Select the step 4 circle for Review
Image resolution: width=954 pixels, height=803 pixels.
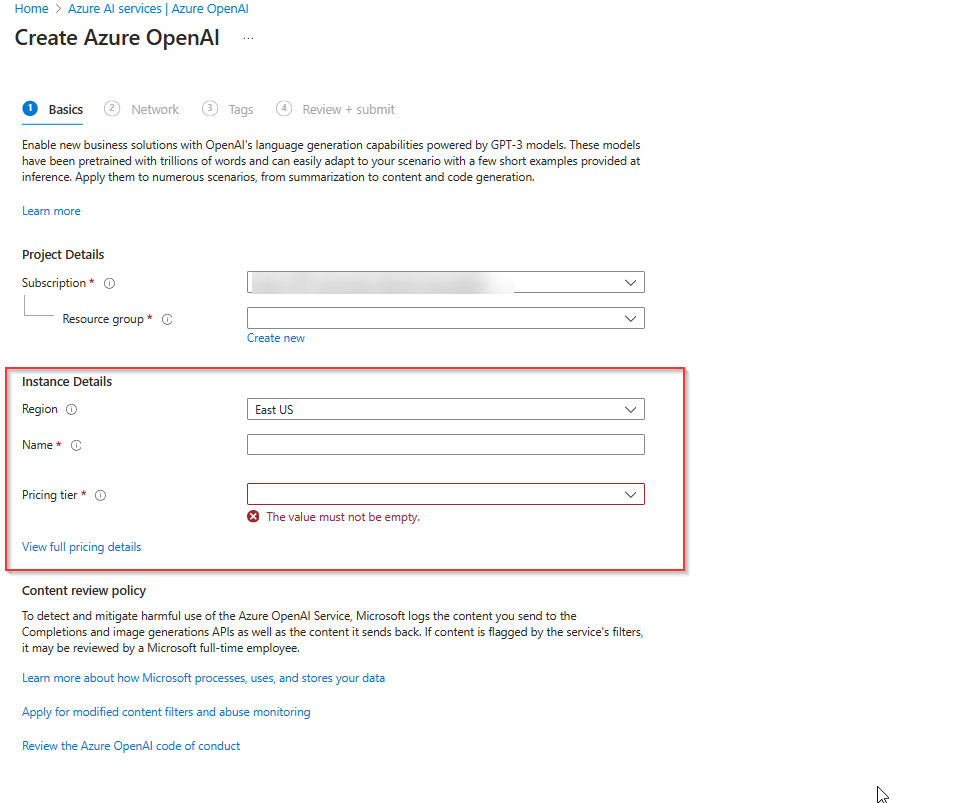click(x=284, y=108)
